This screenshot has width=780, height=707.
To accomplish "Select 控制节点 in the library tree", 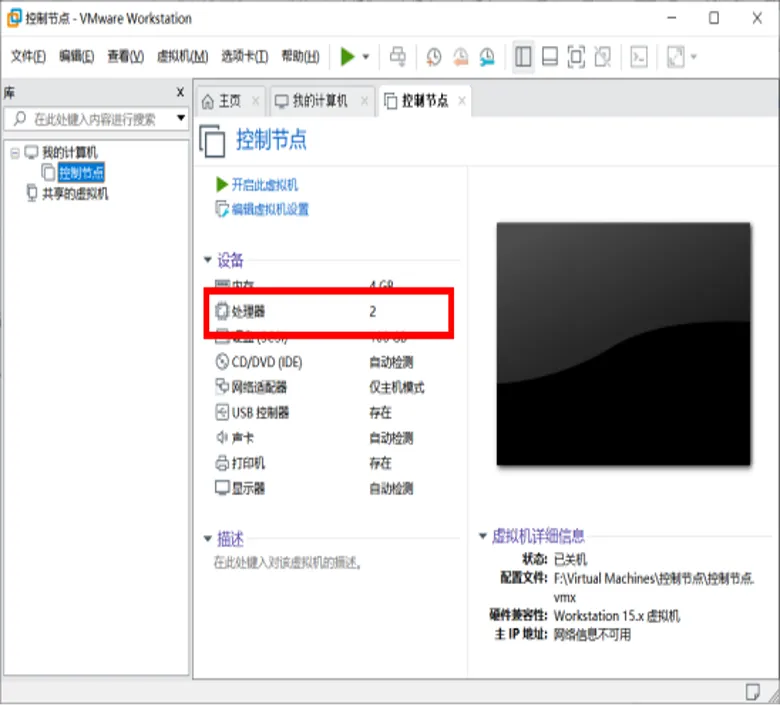I will (x=82, y=173).
